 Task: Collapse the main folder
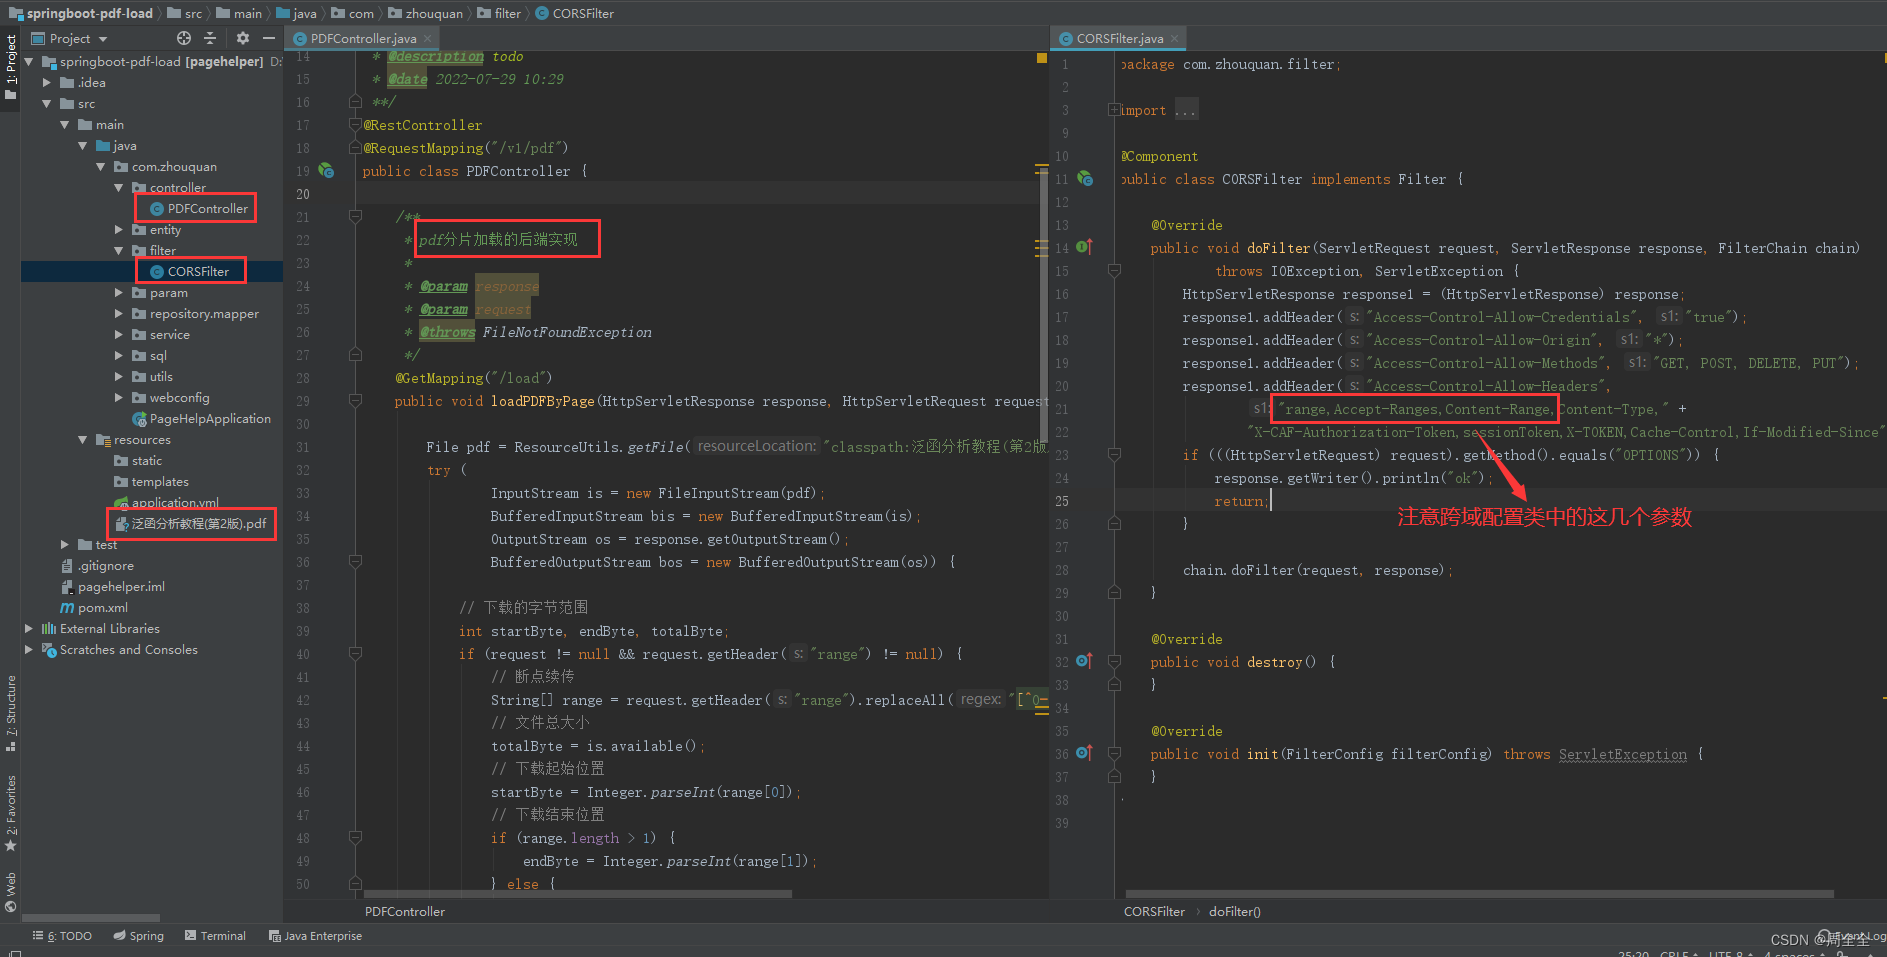point(65,124)
